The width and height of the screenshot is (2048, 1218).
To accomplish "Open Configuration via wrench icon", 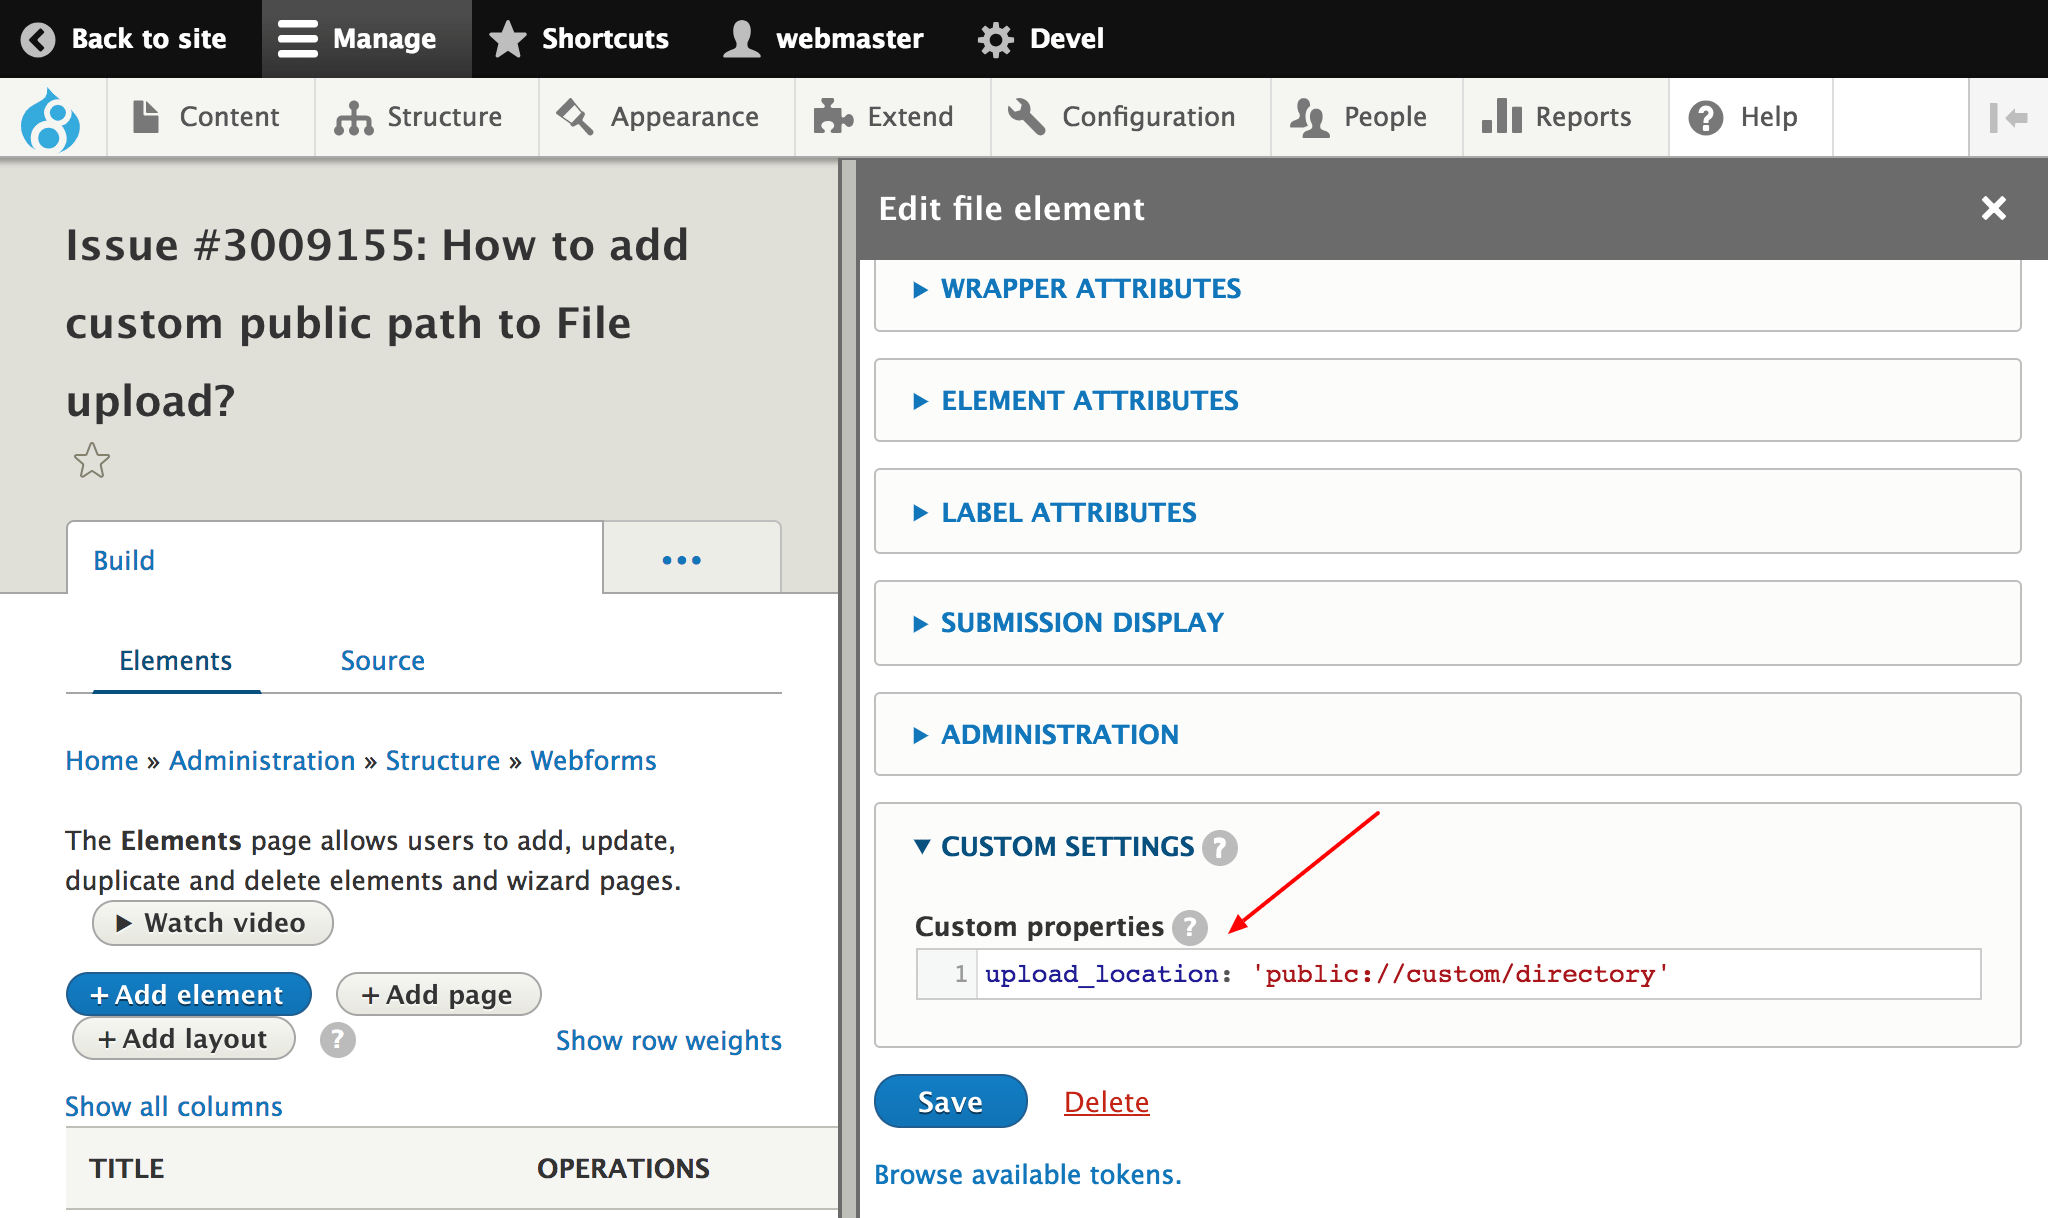I will (1024, 116).
